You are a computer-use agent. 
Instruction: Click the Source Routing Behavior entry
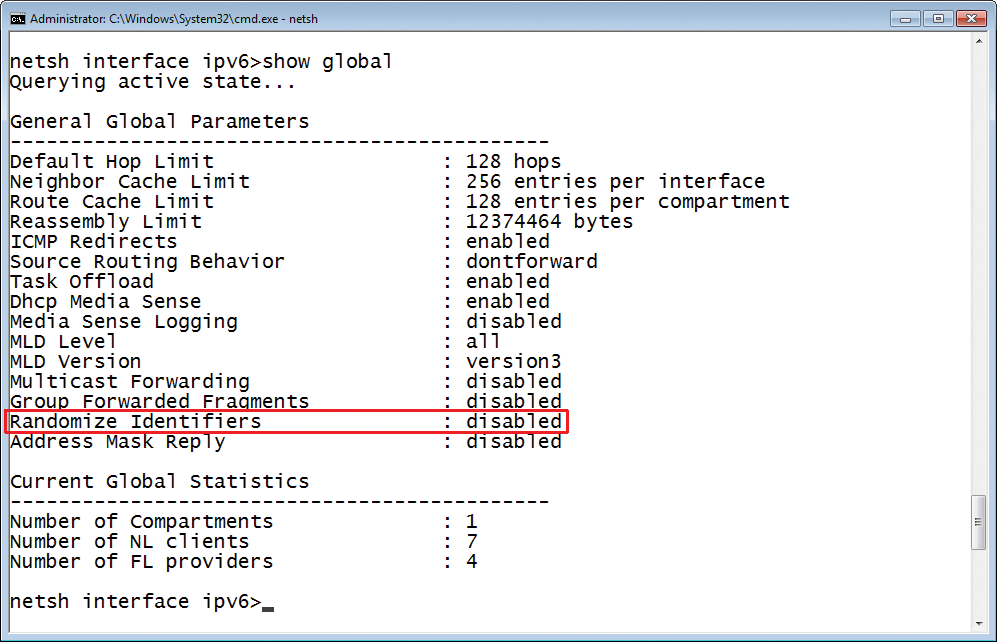click(x=146, y=261)
